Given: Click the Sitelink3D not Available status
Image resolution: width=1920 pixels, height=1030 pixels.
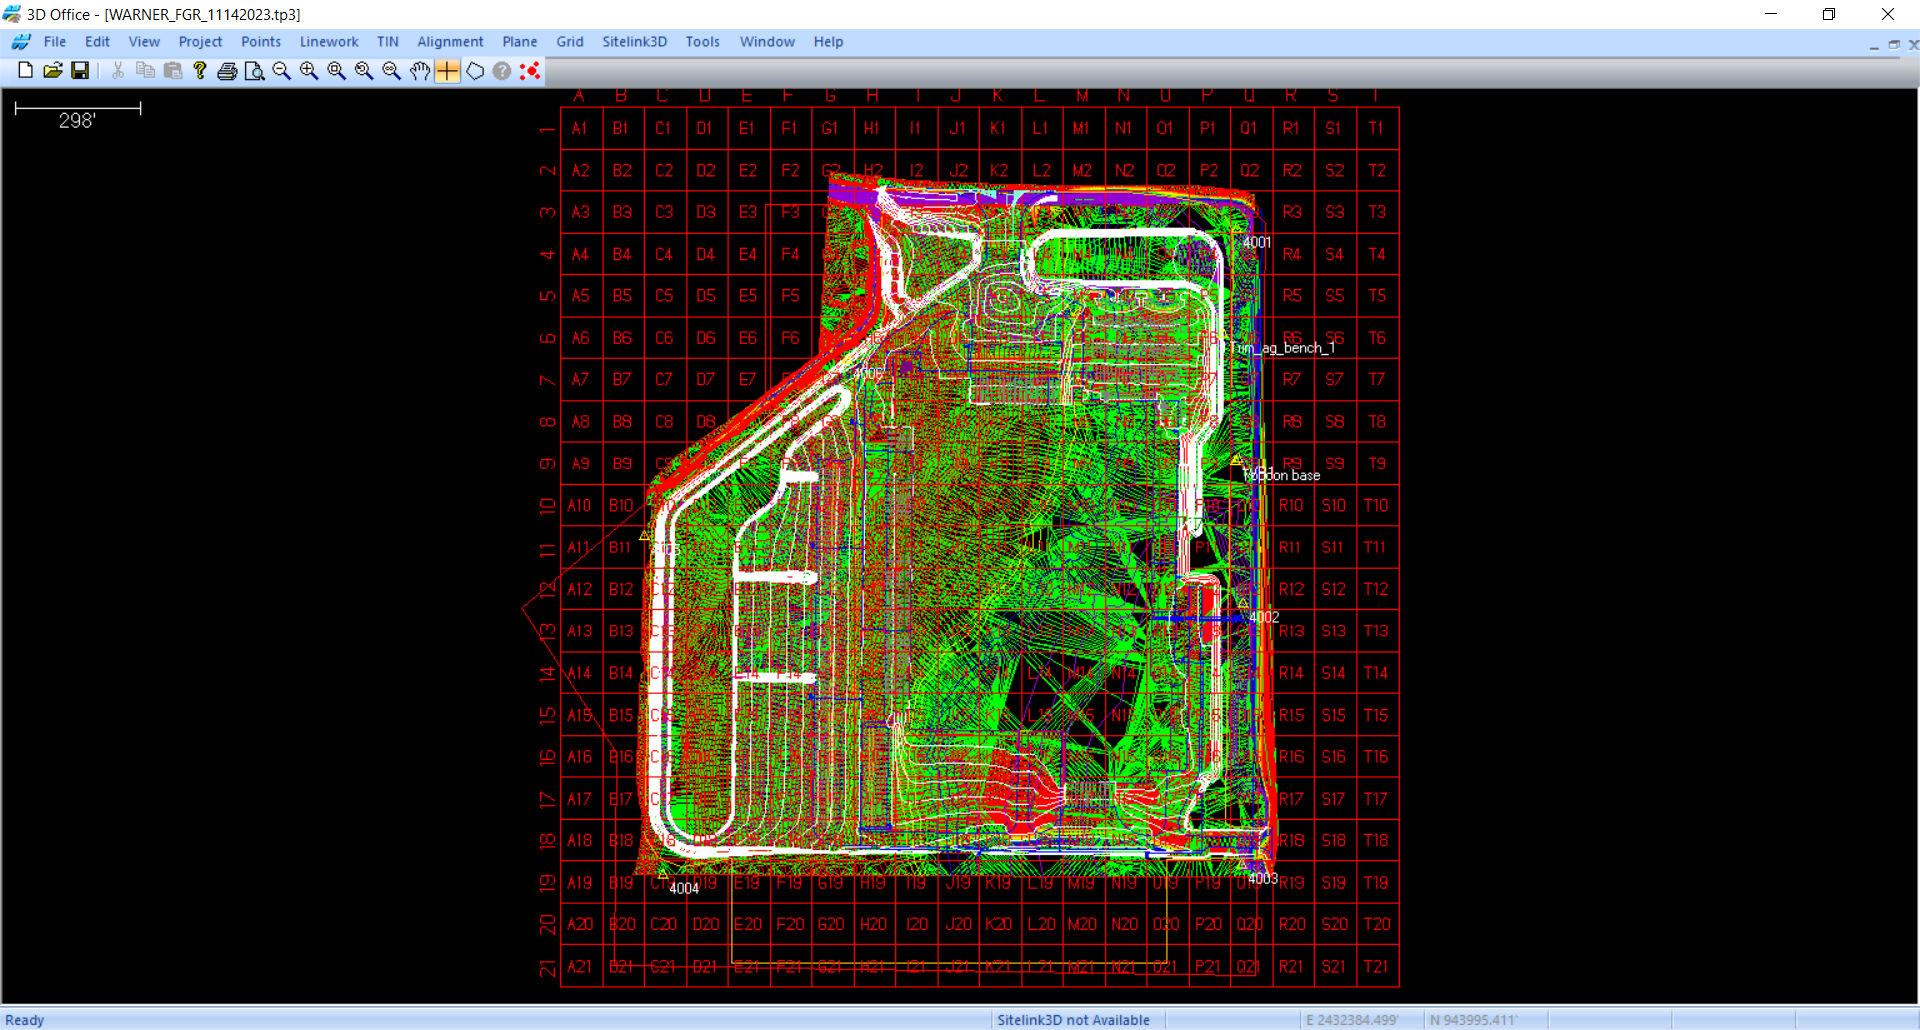Looking at the screenshot, I should click(1073, 1020).
